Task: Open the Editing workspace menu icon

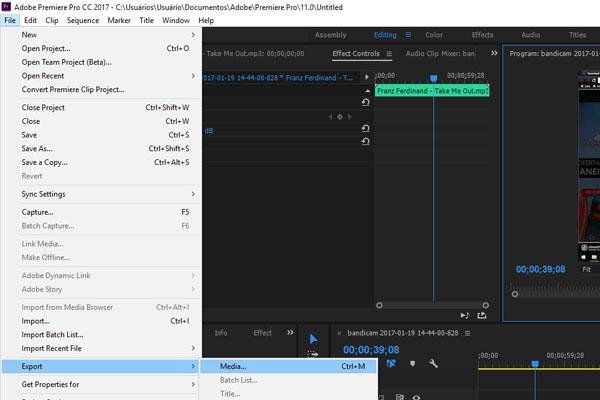Action: 408,35
